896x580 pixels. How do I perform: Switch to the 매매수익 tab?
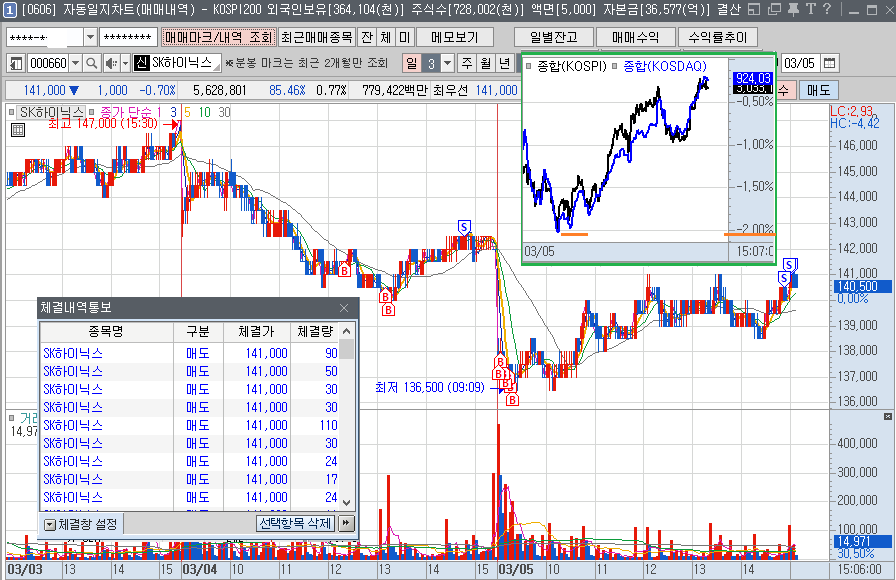pos(634,37)
